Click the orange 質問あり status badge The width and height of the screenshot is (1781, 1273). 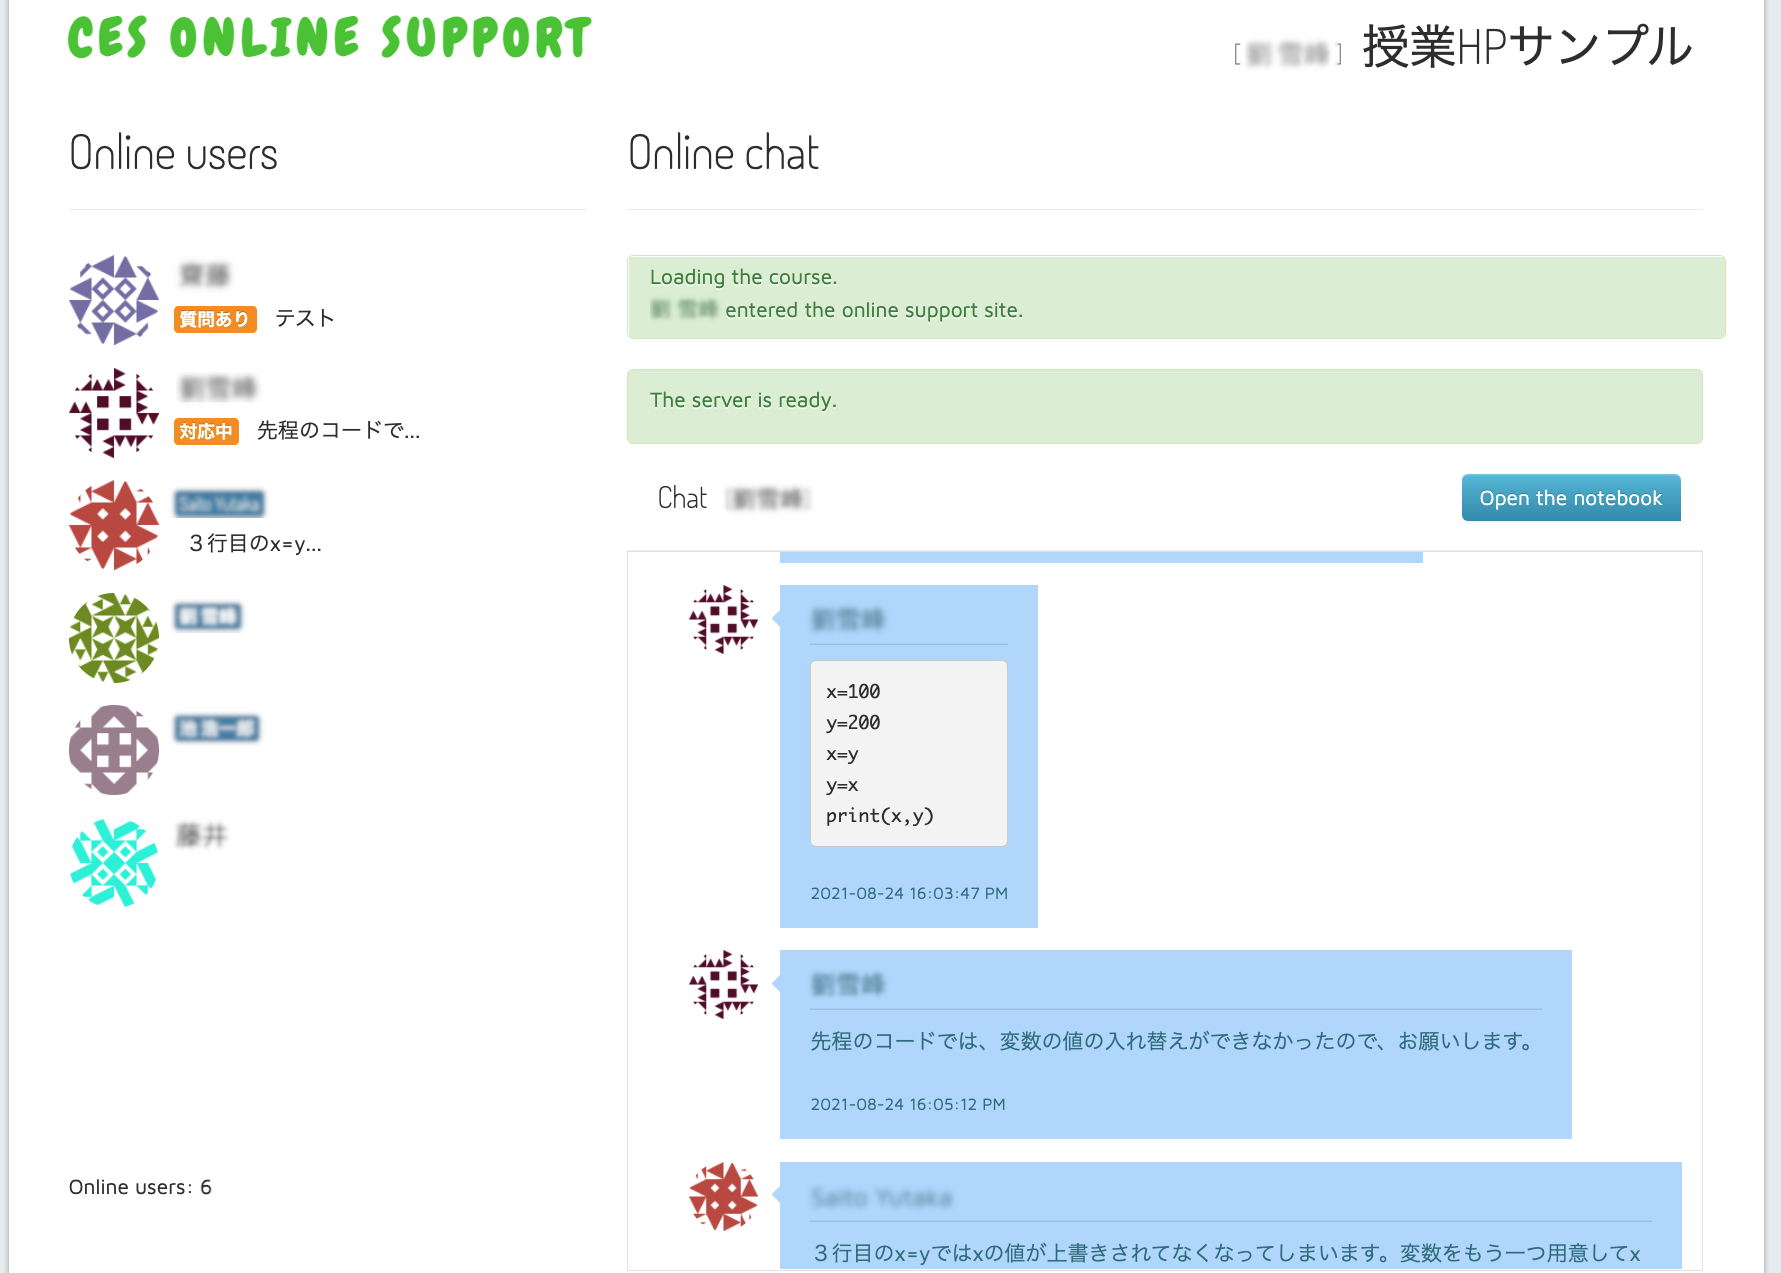[x=215, y=319]
